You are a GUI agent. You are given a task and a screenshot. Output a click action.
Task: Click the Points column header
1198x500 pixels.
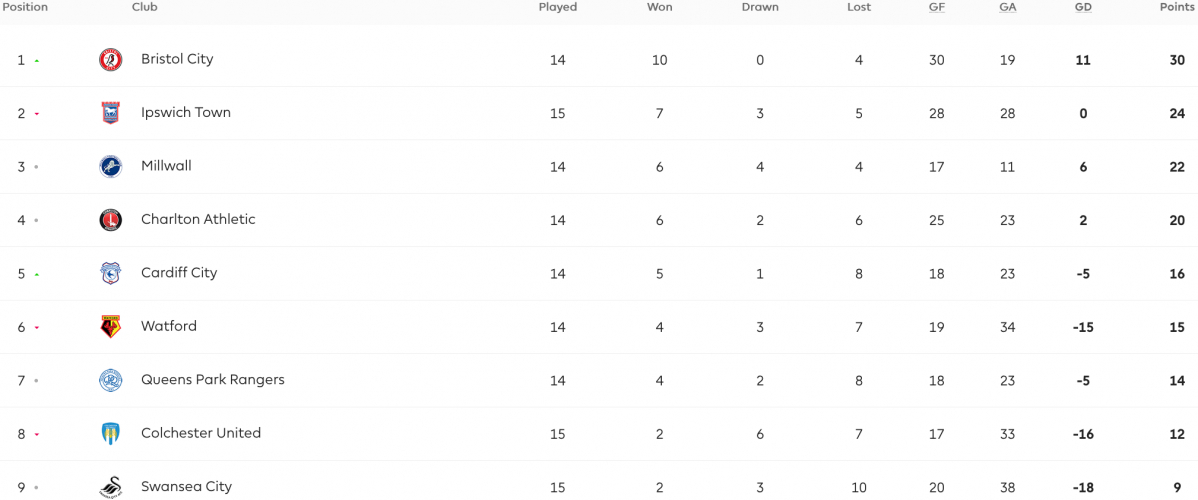click(x=1177, y=8)
